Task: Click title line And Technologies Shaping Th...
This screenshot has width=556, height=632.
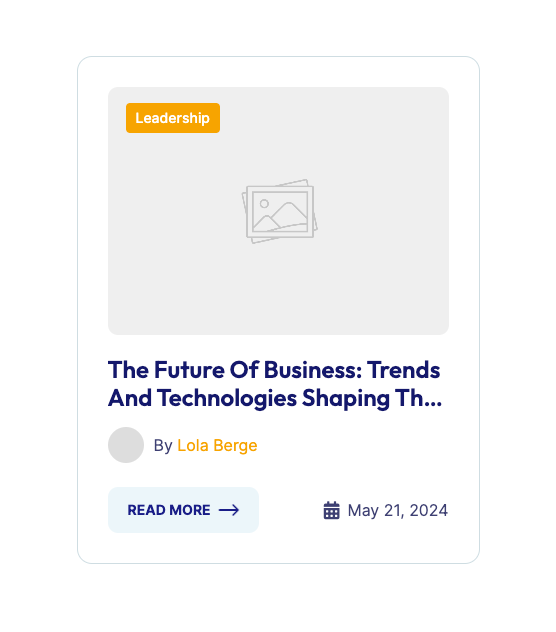Action: (275, 398)
